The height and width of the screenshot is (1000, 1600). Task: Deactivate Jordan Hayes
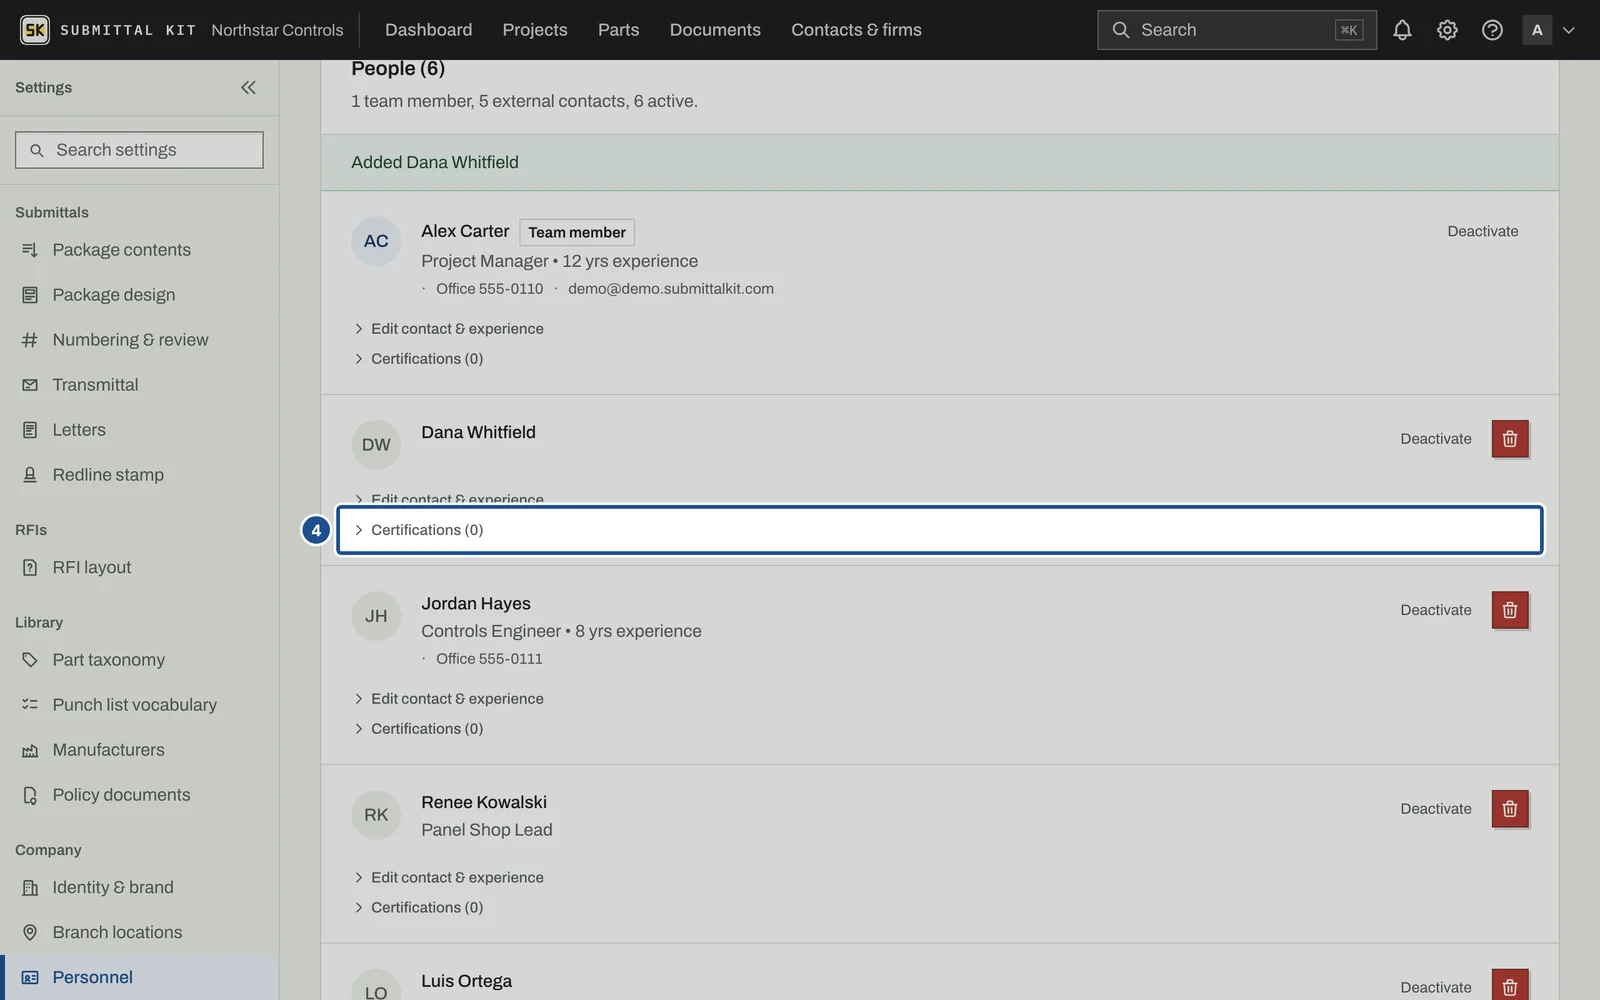(x=1435, y=610)
